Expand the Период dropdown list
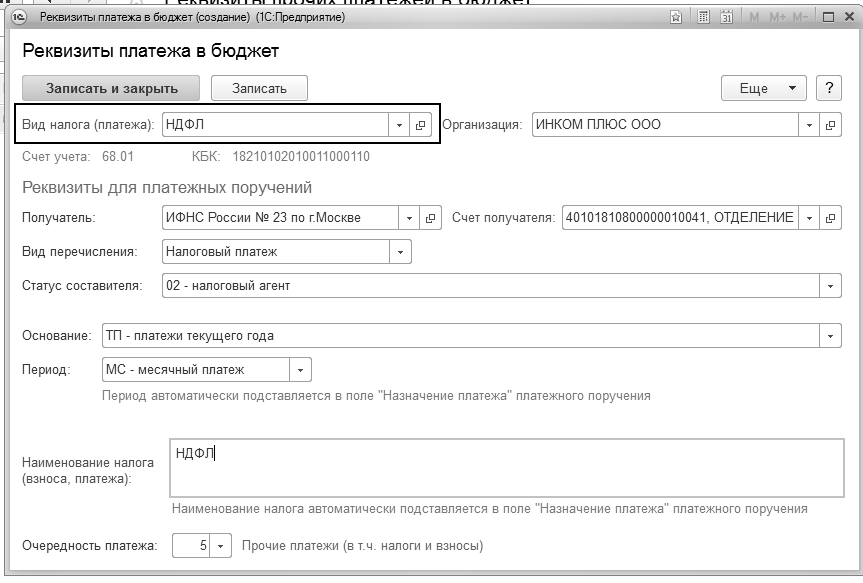 point(300,370)
